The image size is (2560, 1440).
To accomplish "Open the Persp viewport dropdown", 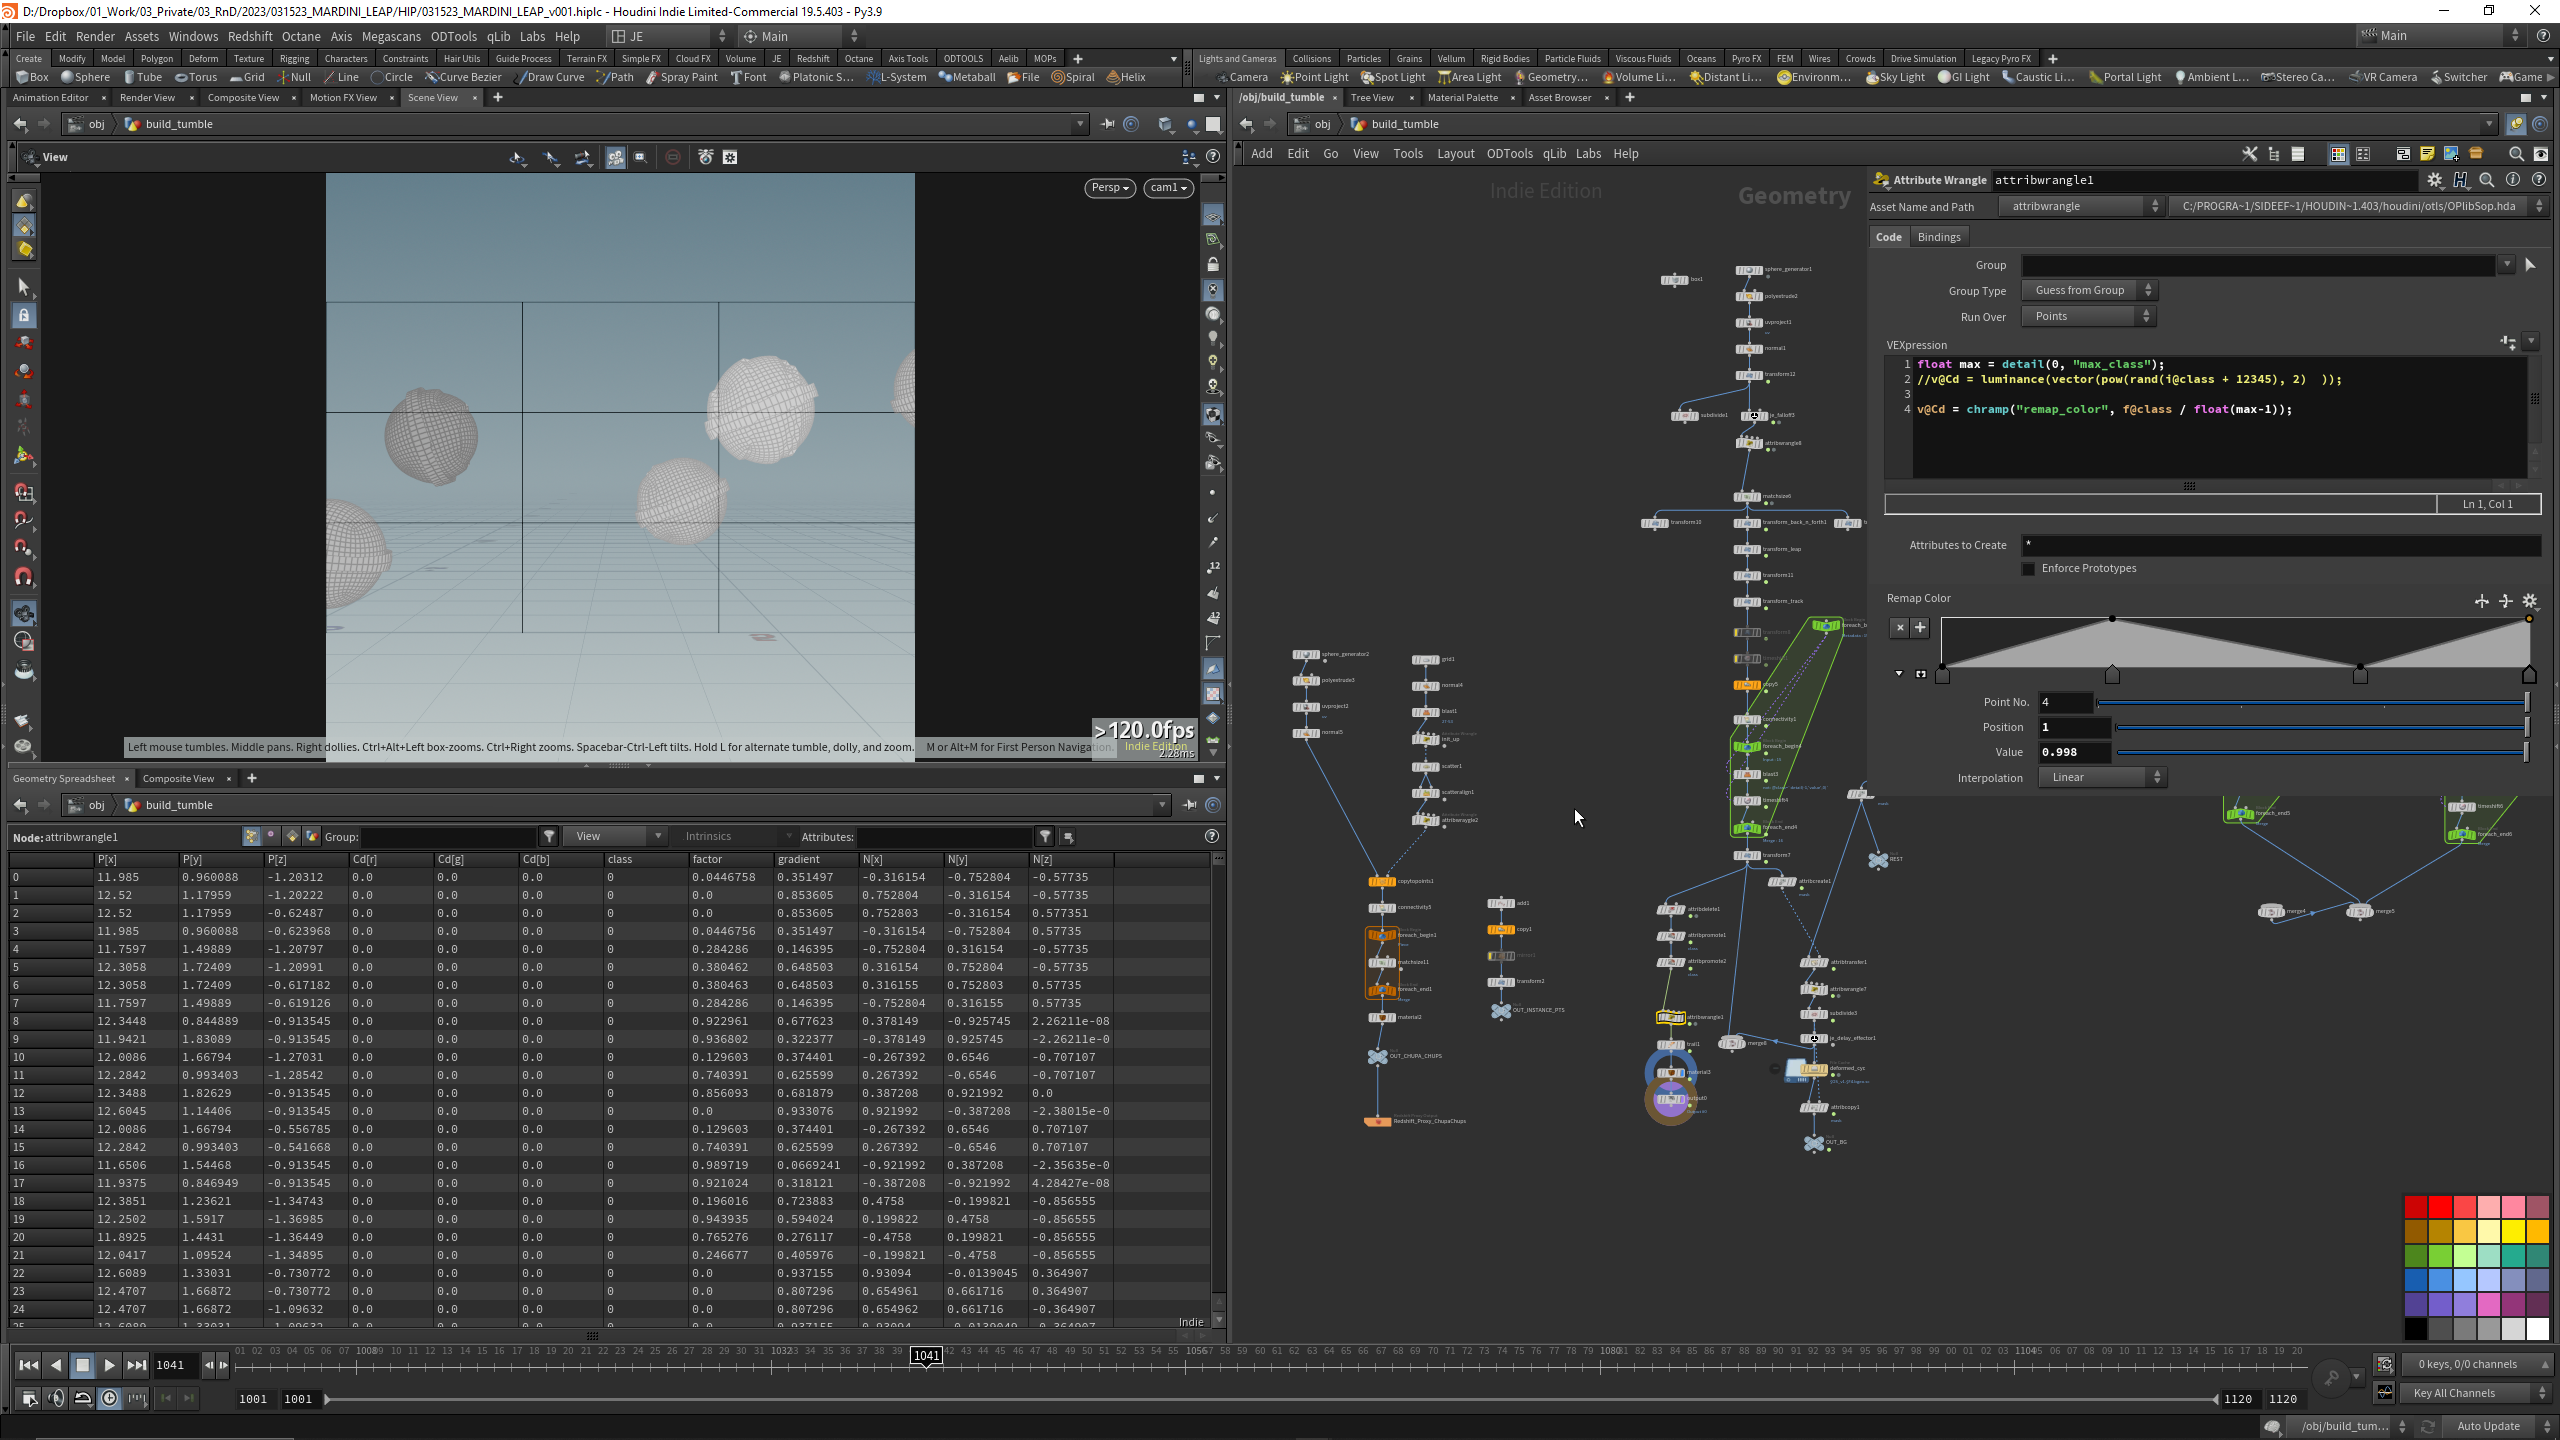I will click(x=1110, y=188).
